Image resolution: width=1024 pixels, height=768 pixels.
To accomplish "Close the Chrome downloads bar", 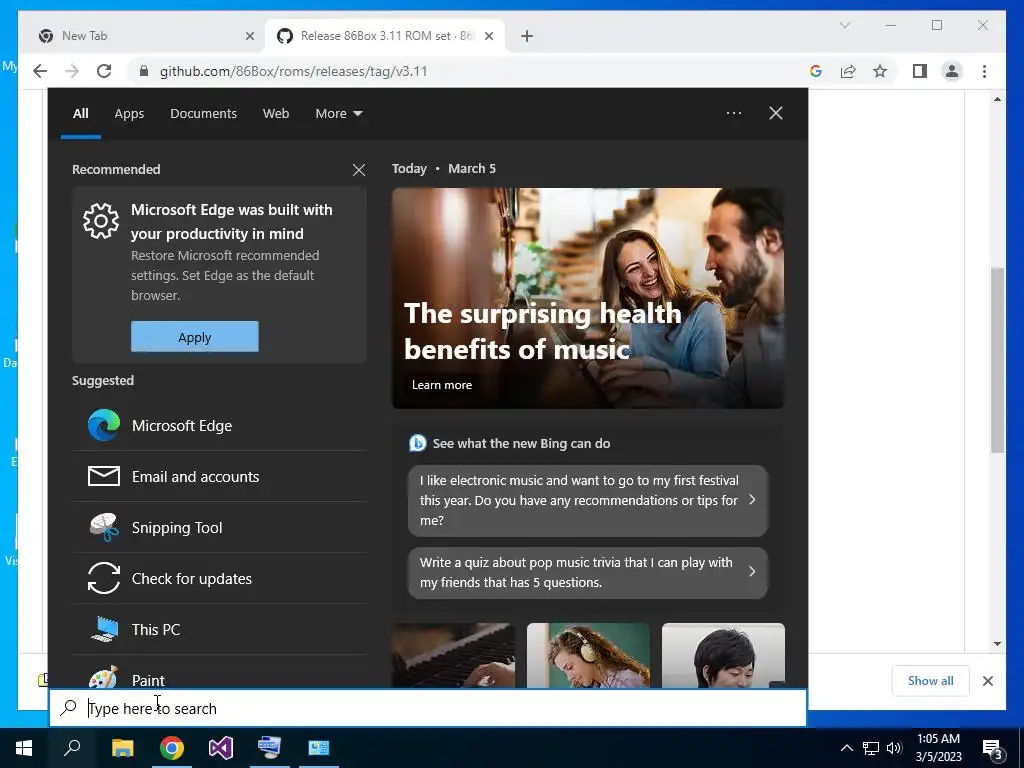I will [987, 681].
